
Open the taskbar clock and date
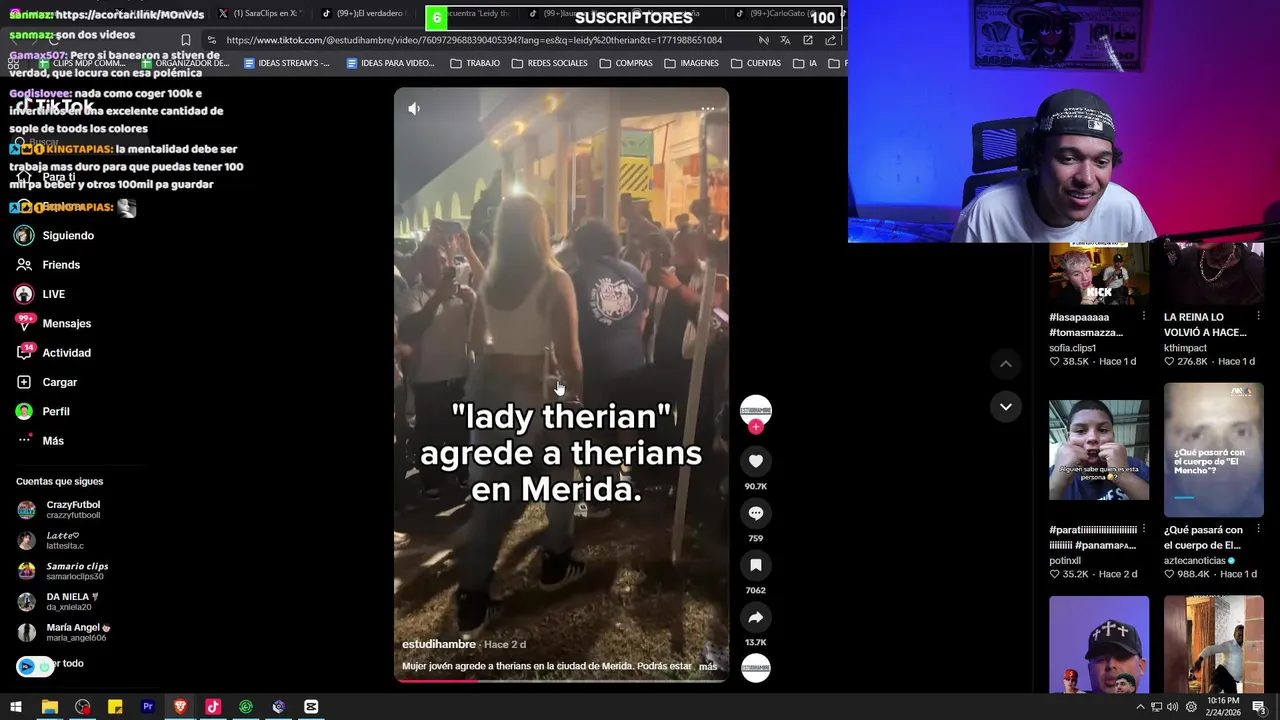[x=1224, y=707]
